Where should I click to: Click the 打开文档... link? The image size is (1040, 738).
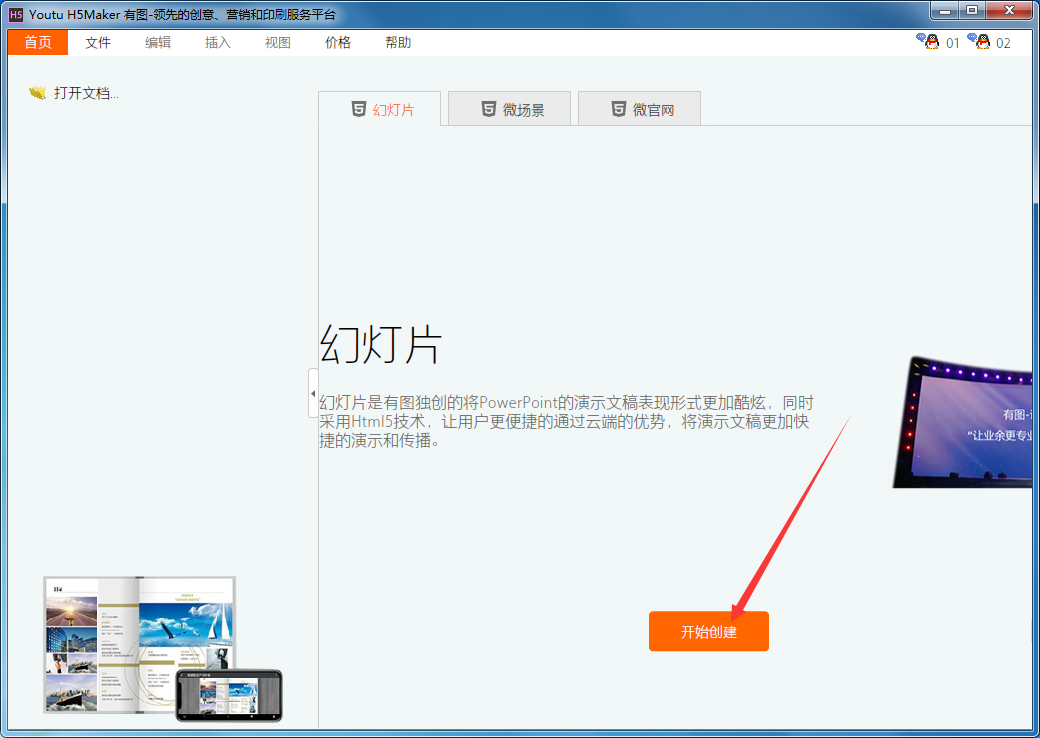coord(86,93)
